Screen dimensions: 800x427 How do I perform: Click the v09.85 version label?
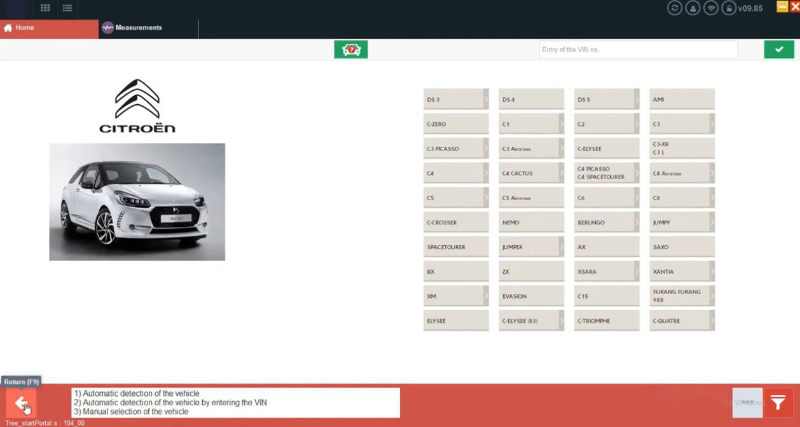click(750, 8)
